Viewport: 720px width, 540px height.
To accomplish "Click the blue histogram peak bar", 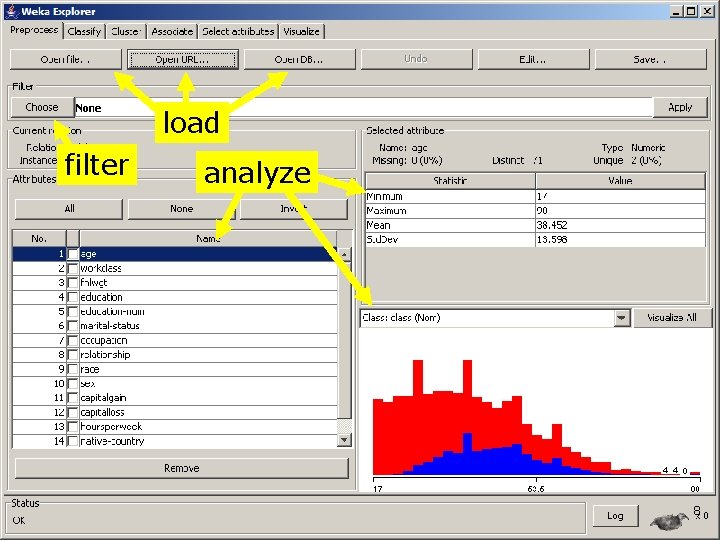I will 467,454.
